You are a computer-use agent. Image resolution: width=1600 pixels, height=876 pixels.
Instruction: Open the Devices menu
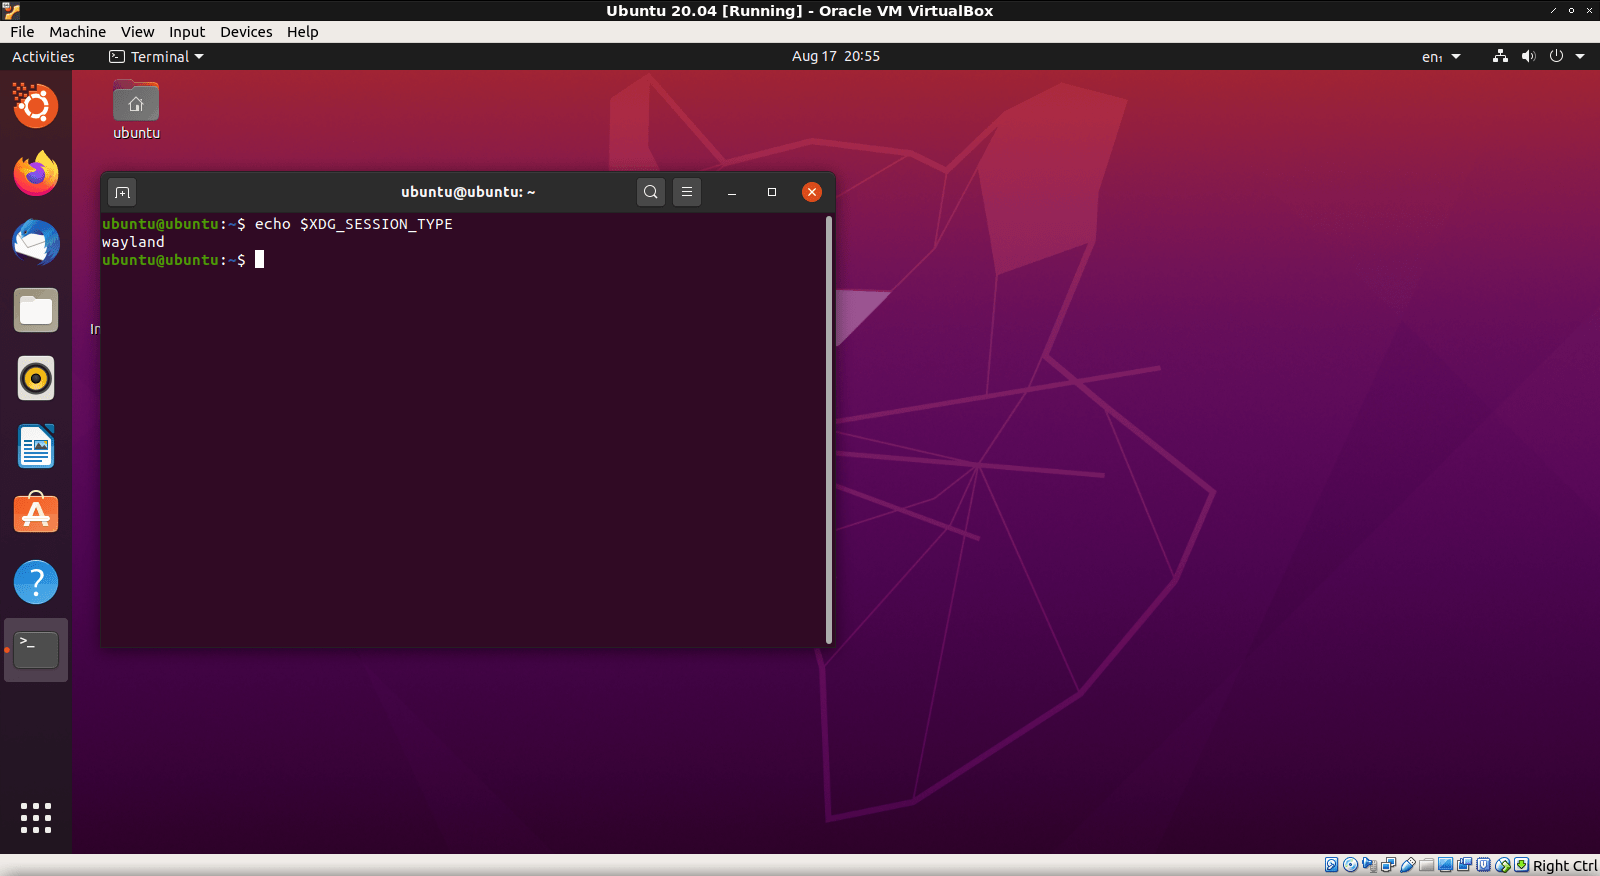[246, 32]
